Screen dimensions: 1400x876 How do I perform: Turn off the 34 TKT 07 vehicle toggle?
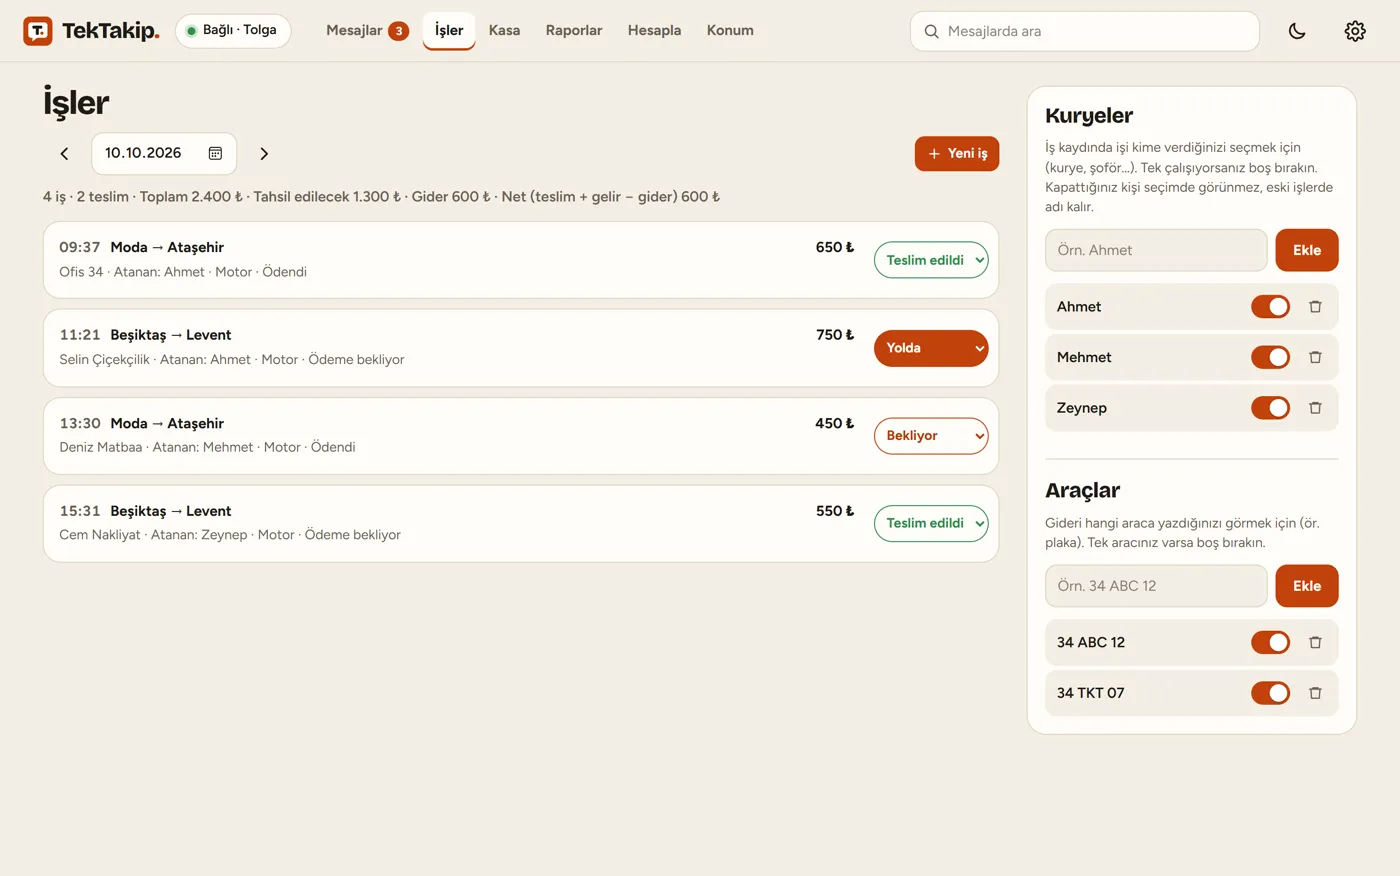1270,693
